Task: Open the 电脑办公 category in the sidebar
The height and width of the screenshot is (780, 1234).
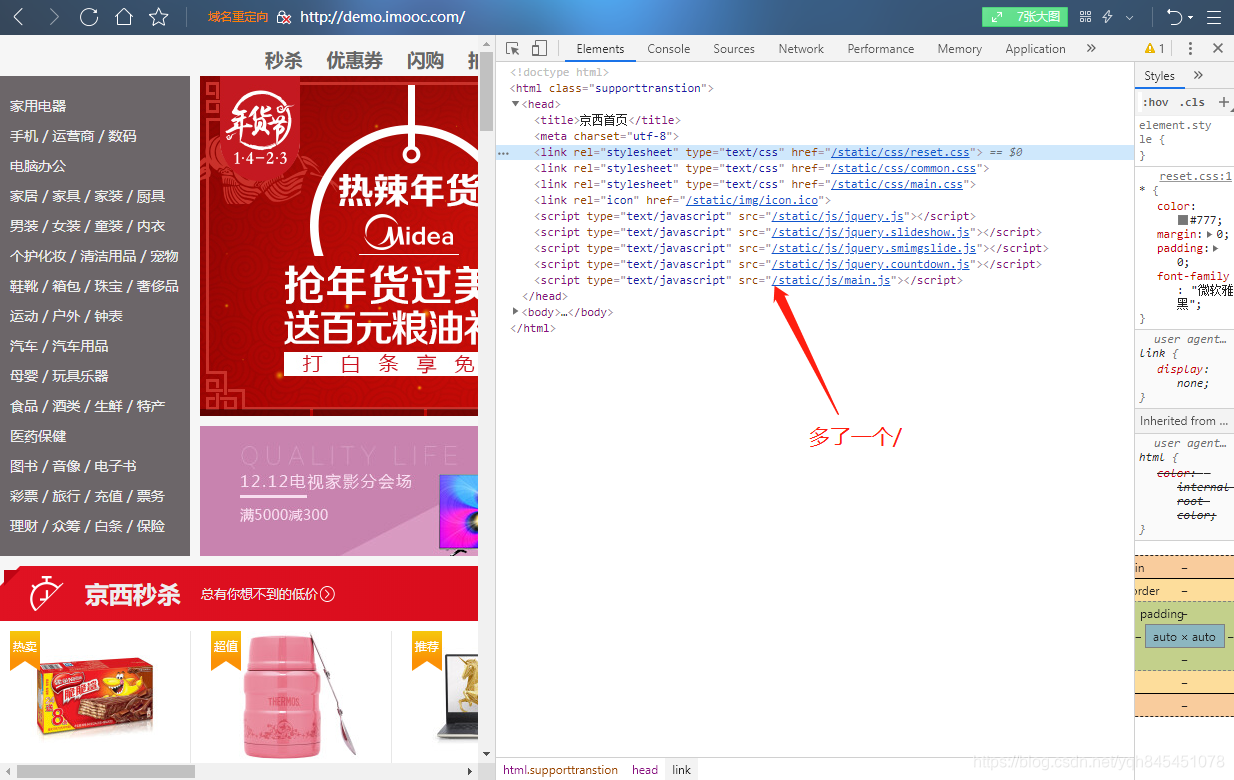Action: pyautogui.click(x=38, y=166)
